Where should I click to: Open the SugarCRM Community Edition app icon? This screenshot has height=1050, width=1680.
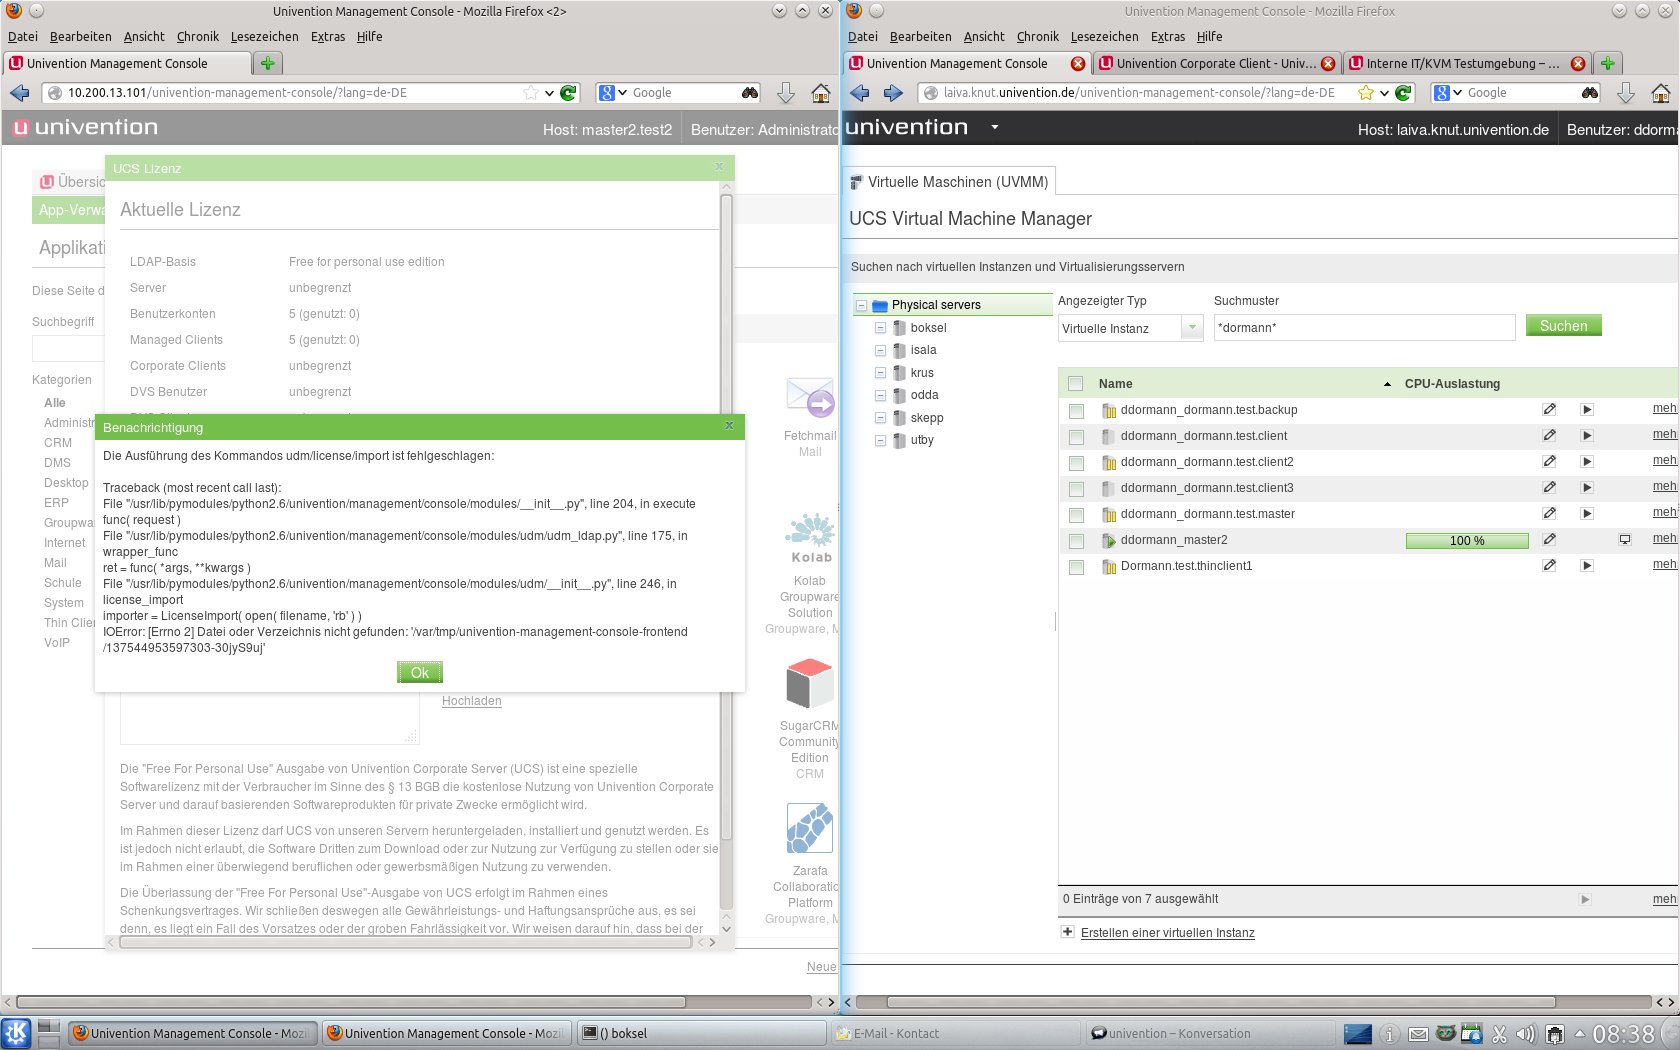(810, 684)
